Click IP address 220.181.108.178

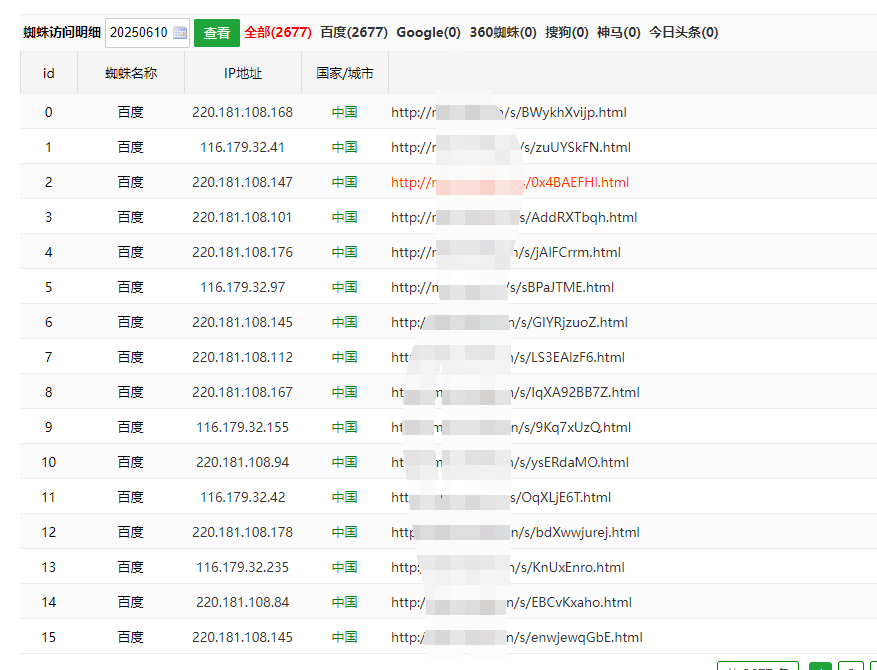point(242,532)
